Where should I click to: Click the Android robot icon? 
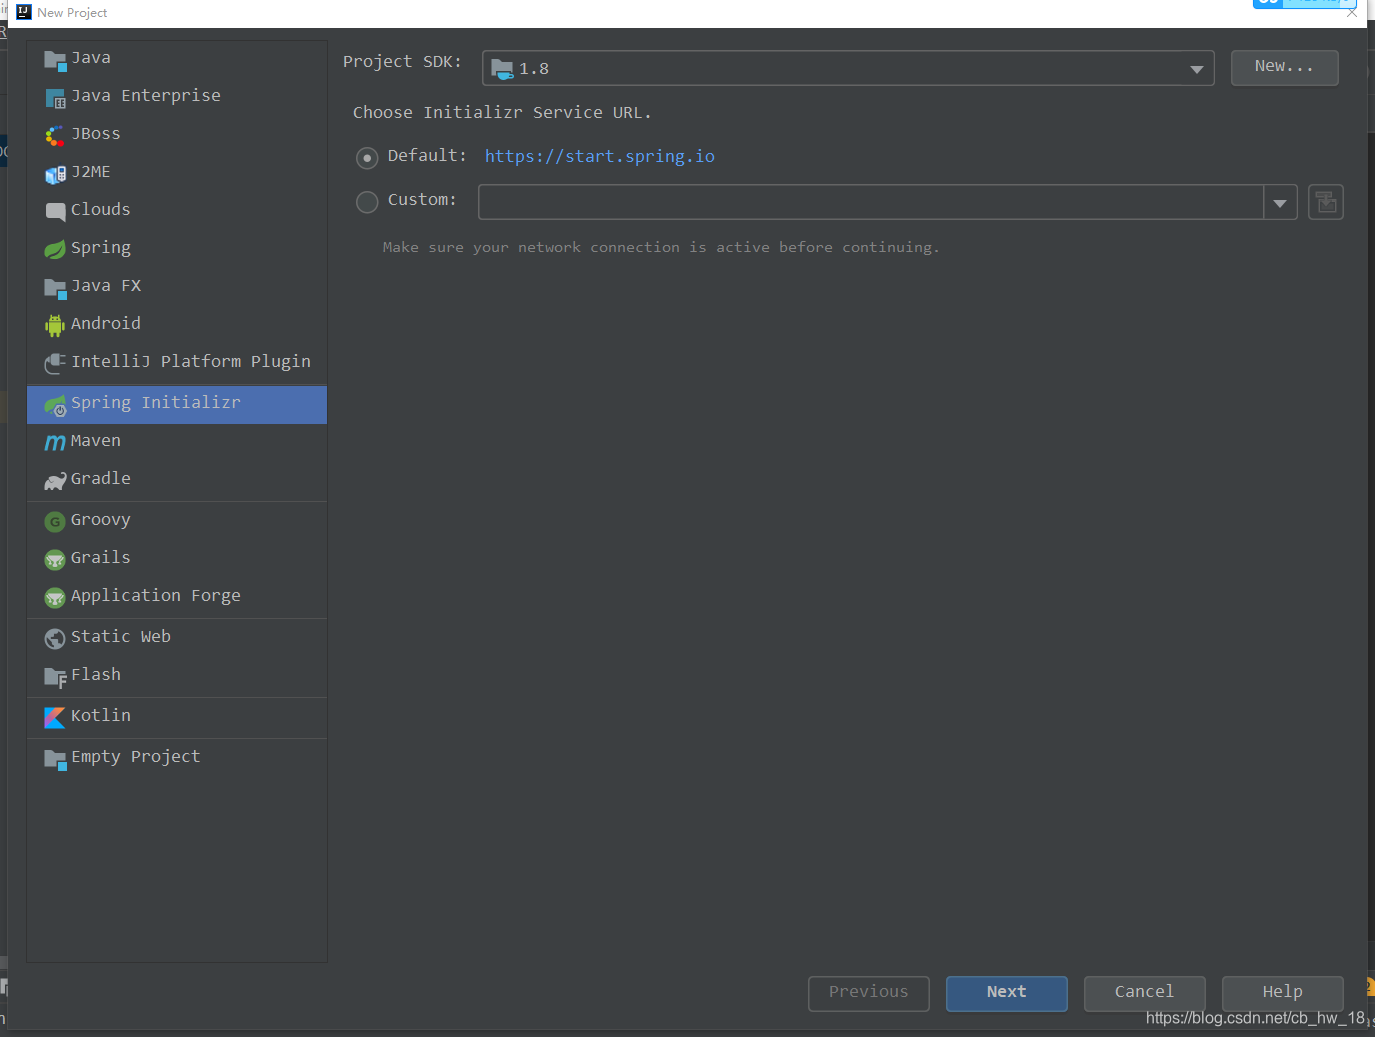55,325
